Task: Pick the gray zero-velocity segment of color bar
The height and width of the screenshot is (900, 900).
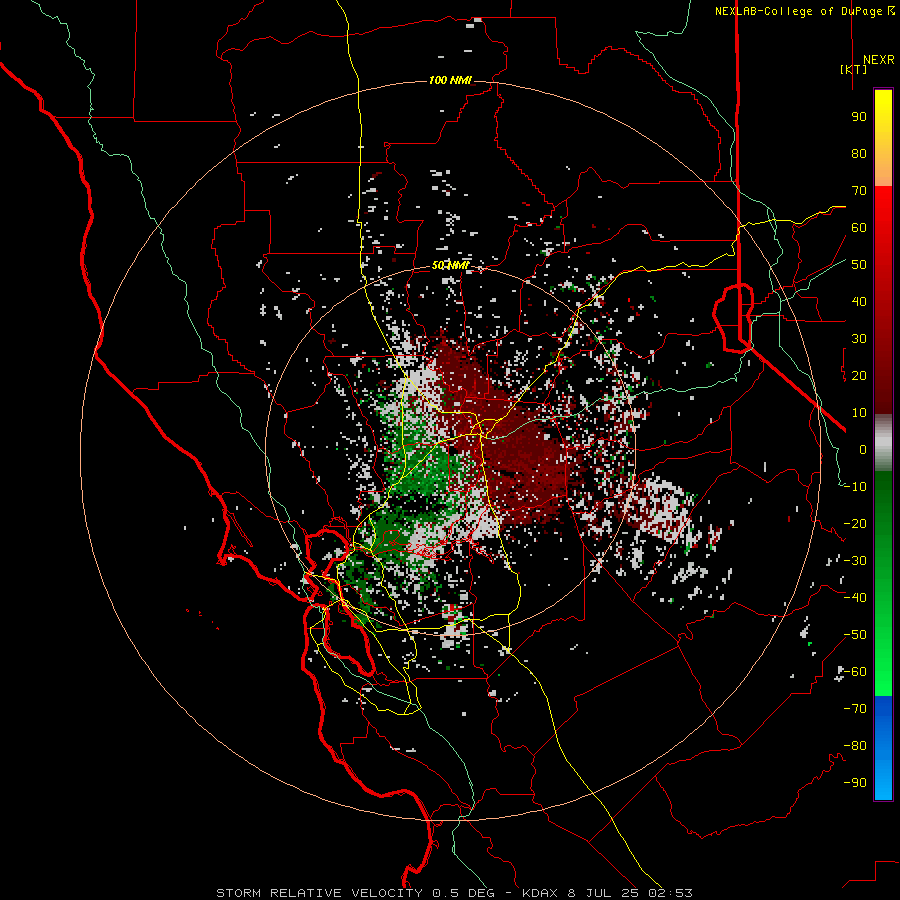Action: pyautogui.click(x=883, y=443)
